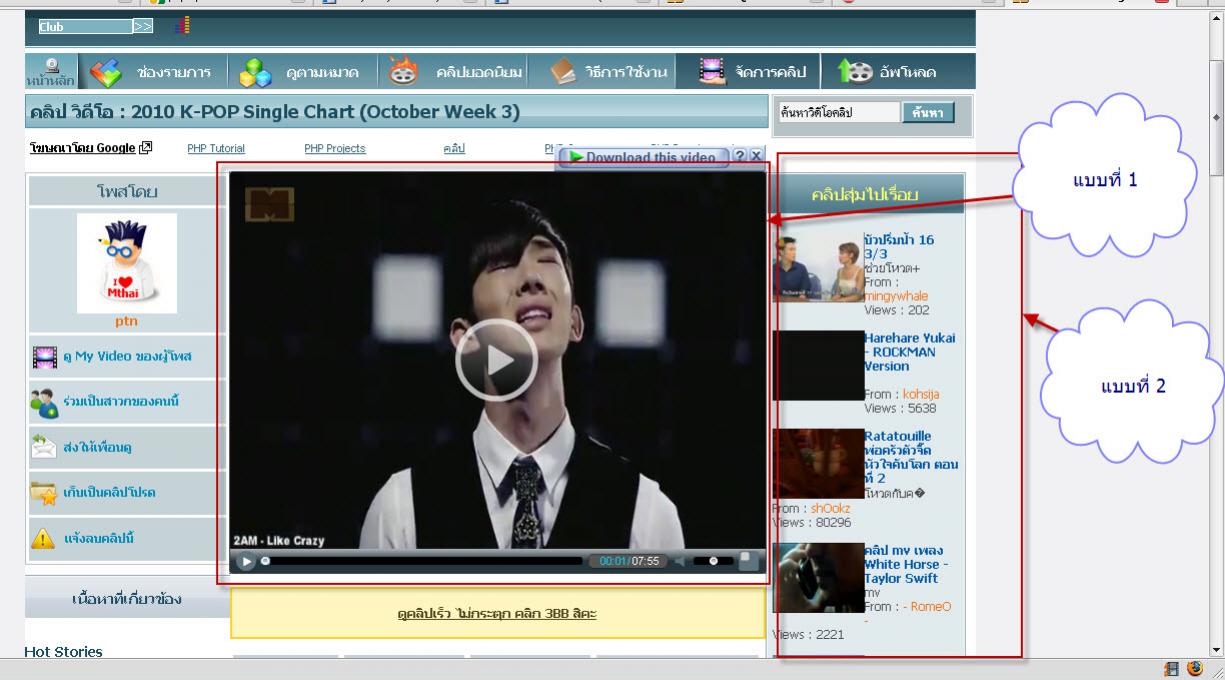Viewport: 1225px width, 680px height.
Task: Click ส่งให้เพื่อนดู send to friend link
Action: click(98, 447)
